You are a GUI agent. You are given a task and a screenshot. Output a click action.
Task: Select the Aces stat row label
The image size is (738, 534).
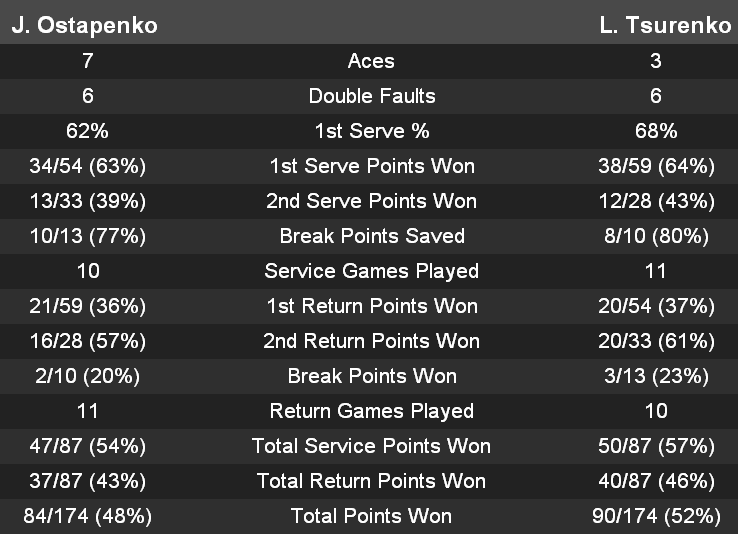click(x=371, y=61)
